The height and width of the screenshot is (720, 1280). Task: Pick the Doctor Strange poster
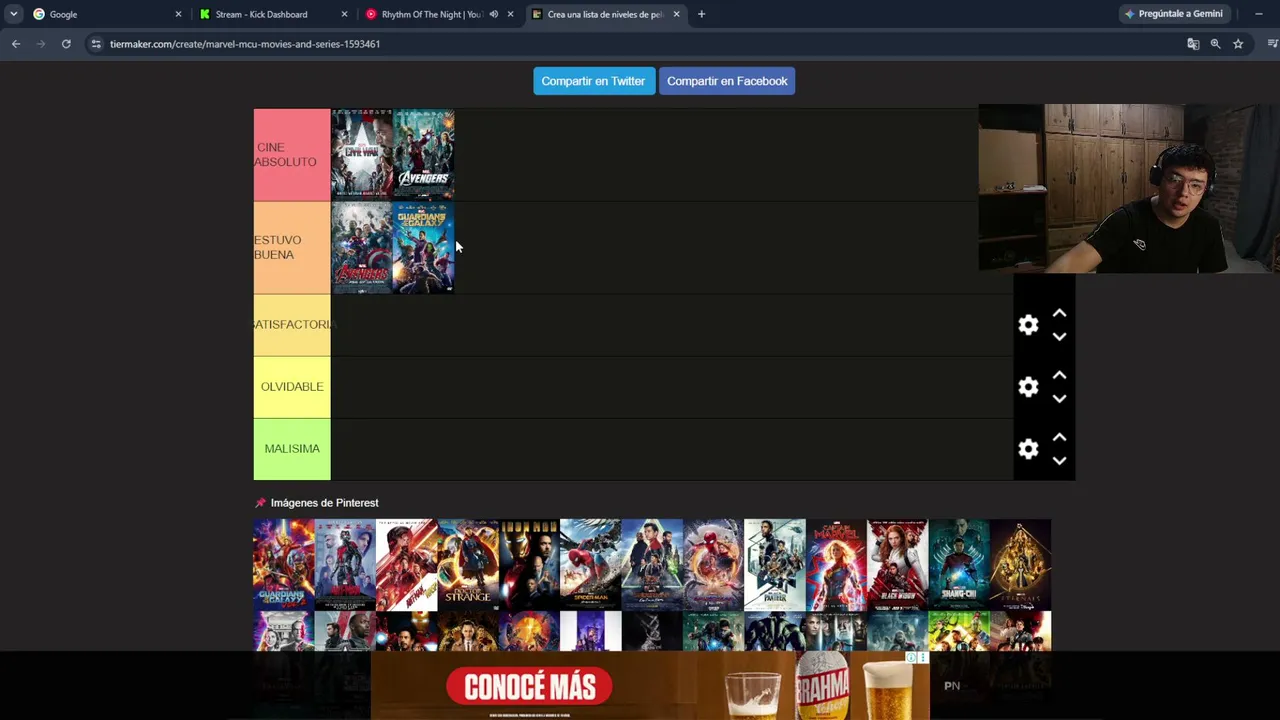tap(468, 565)
